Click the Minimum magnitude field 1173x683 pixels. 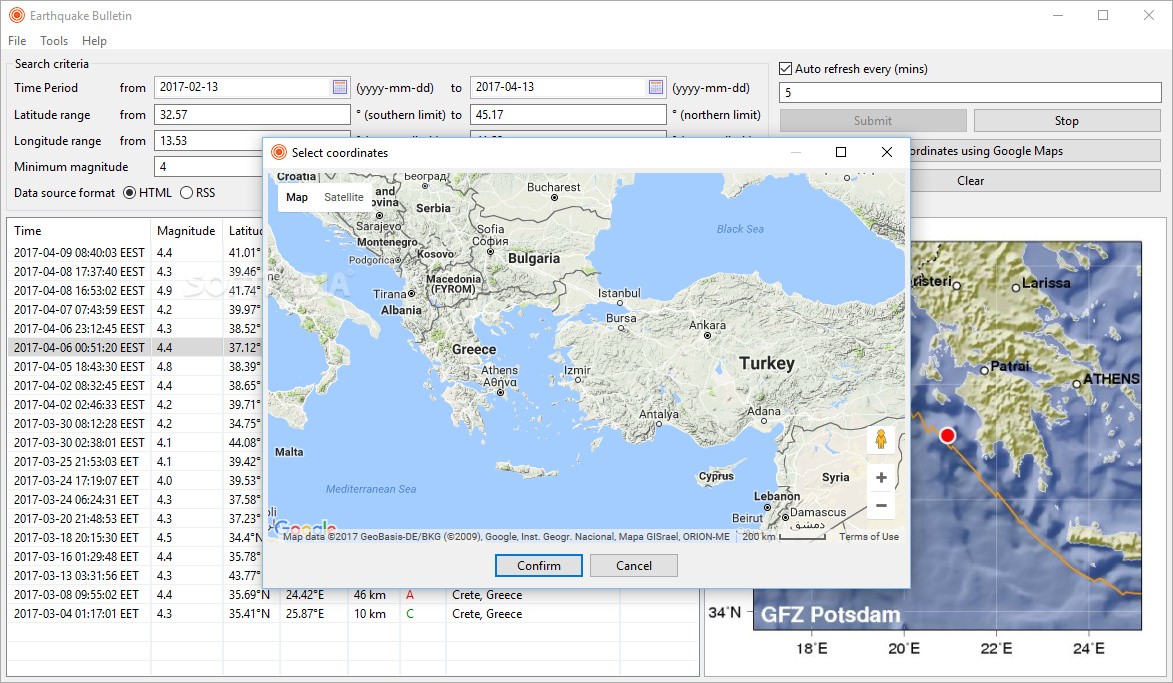point(208,167)
